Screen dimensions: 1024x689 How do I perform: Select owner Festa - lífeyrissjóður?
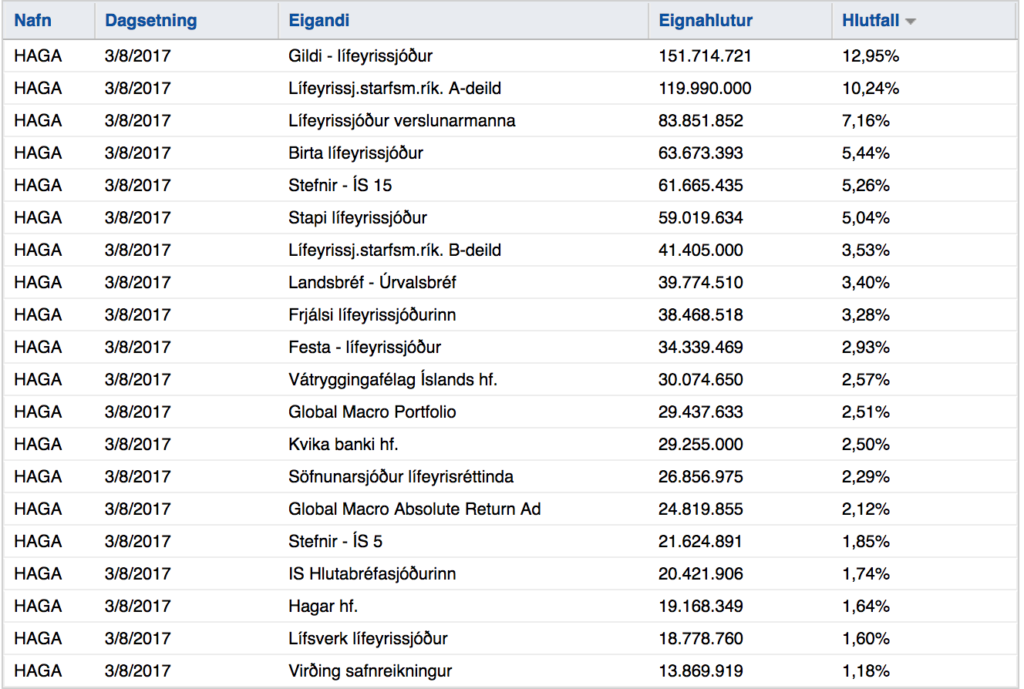pos(364,347)
